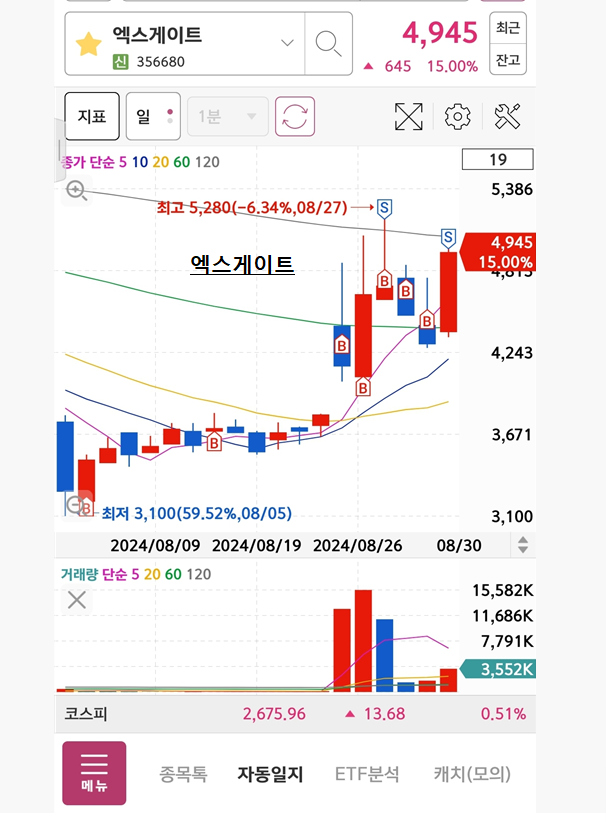Open the 1분 interval dropdown

[x=228, y=116]
